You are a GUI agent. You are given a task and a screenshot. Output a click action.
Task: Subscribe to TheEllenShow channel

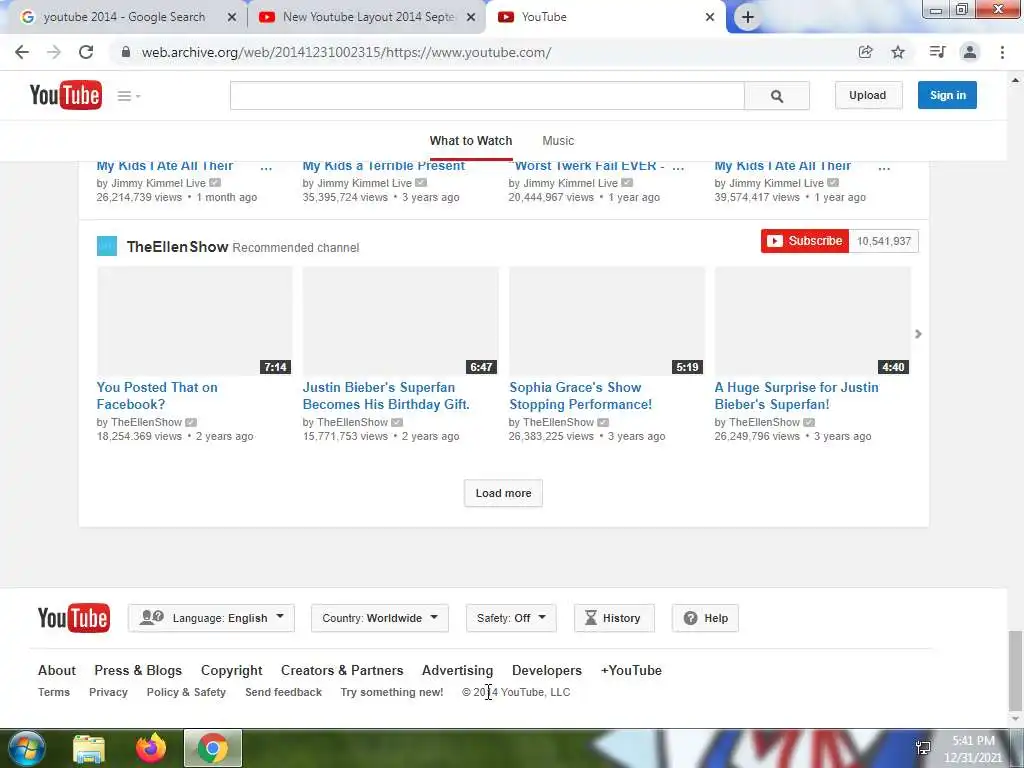(805, 241)
